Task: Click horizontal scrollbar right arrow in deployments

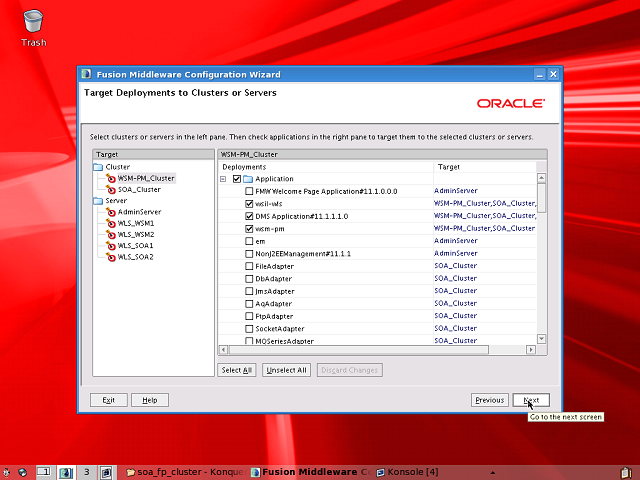Action: (x=531, y=350)
